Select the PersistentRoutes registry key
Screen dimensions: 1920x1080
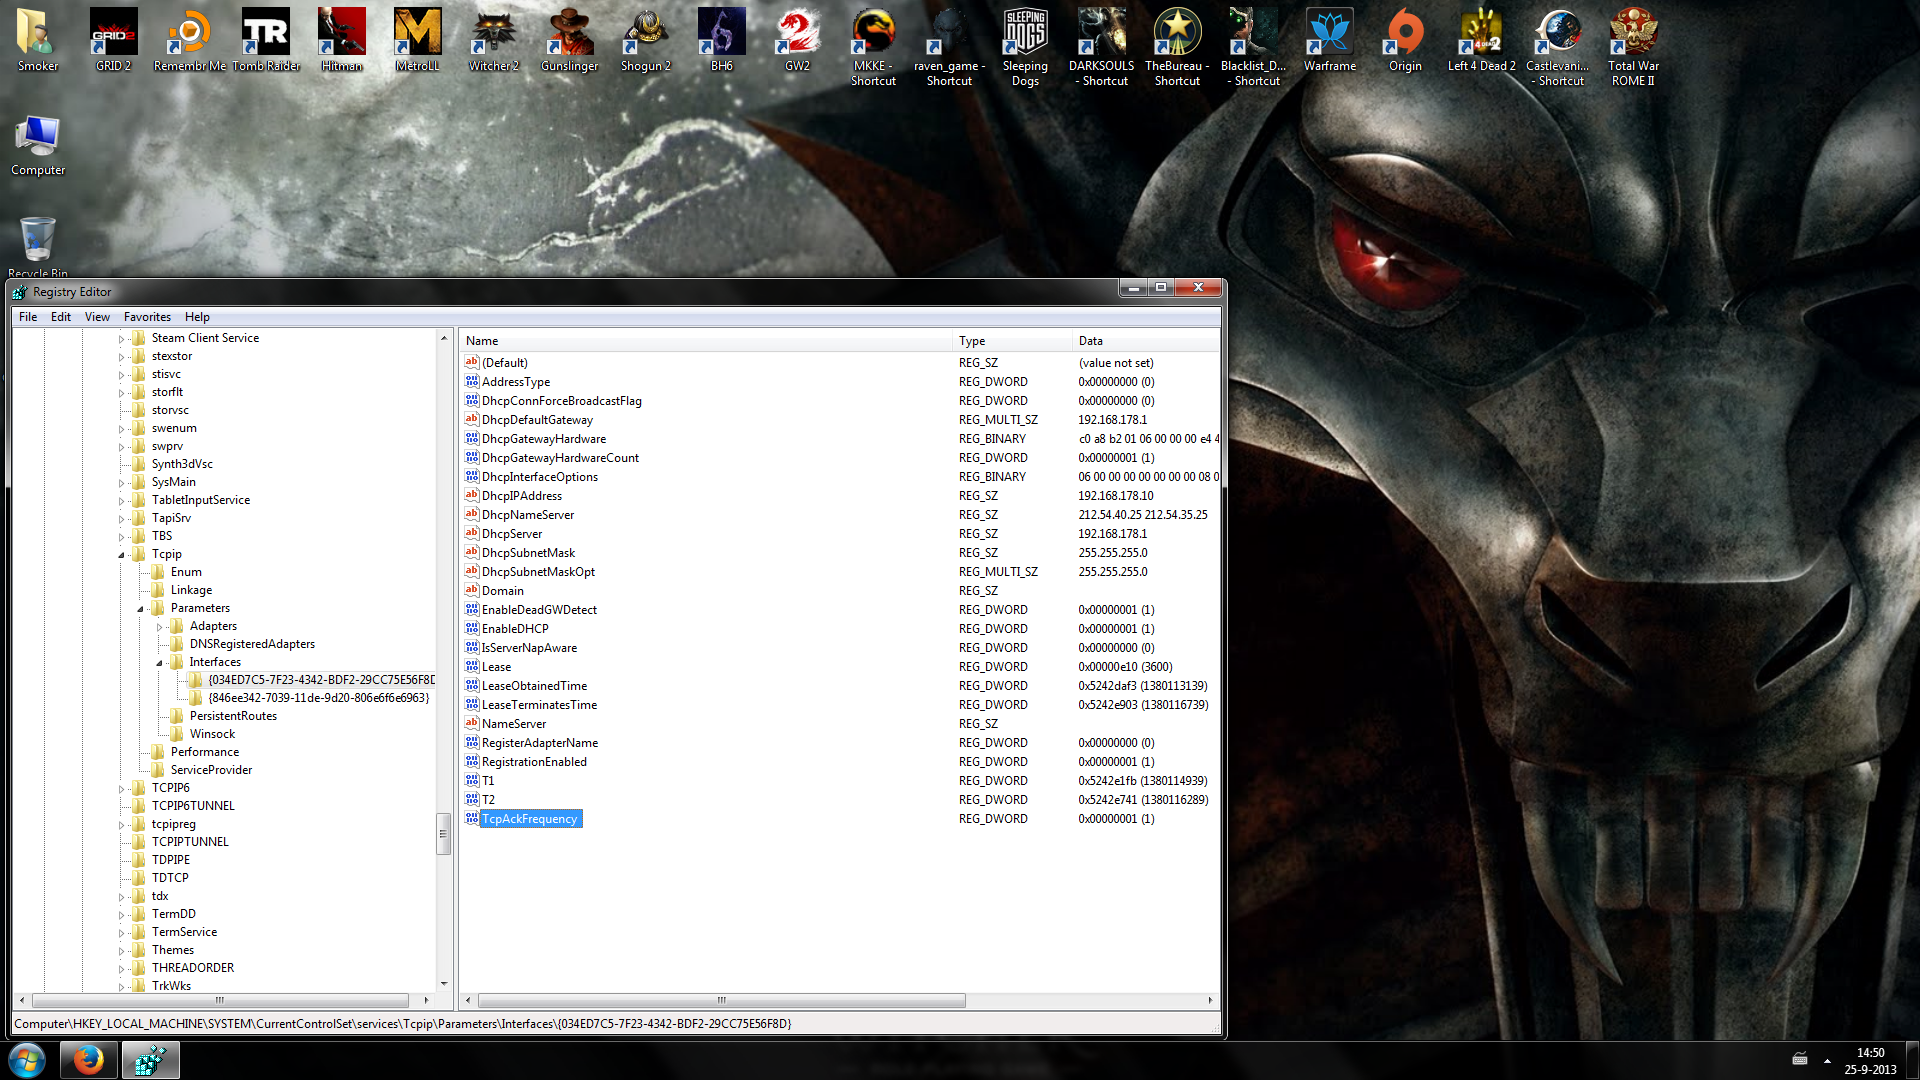(x=233, y=716)
